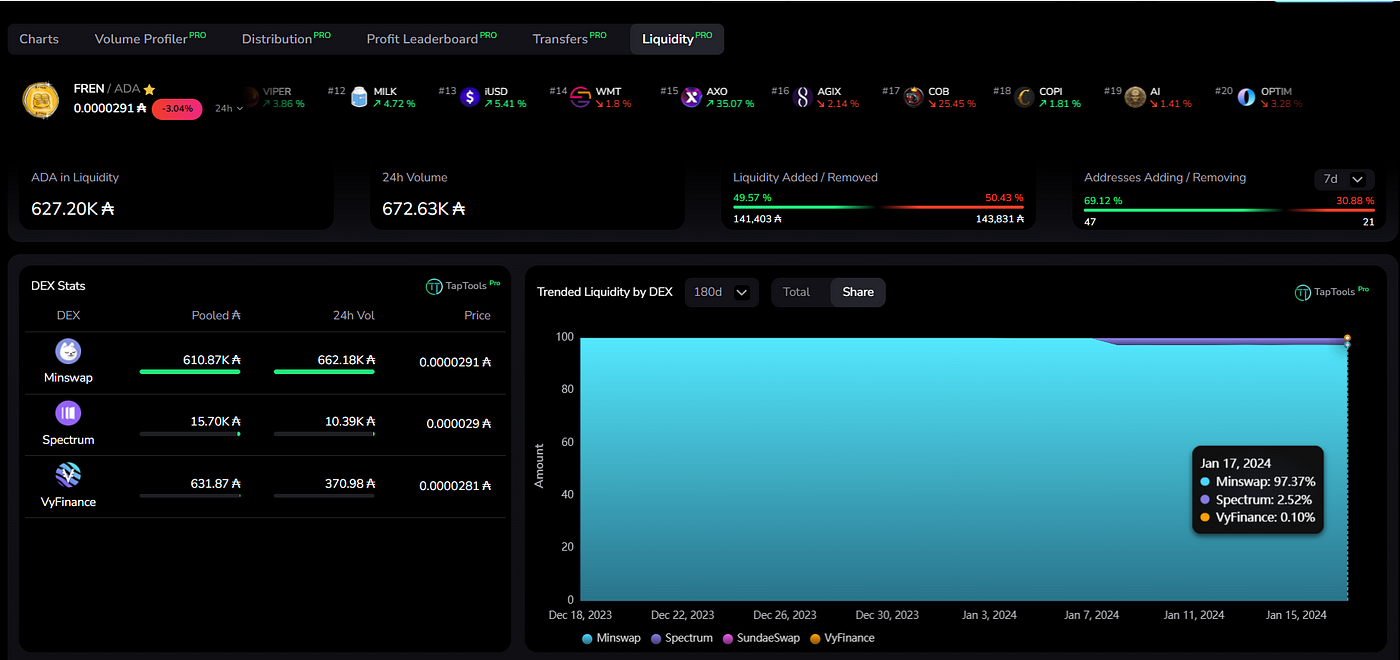
Task: Click the MILK token icon
Action: click(x=359, y=97)
